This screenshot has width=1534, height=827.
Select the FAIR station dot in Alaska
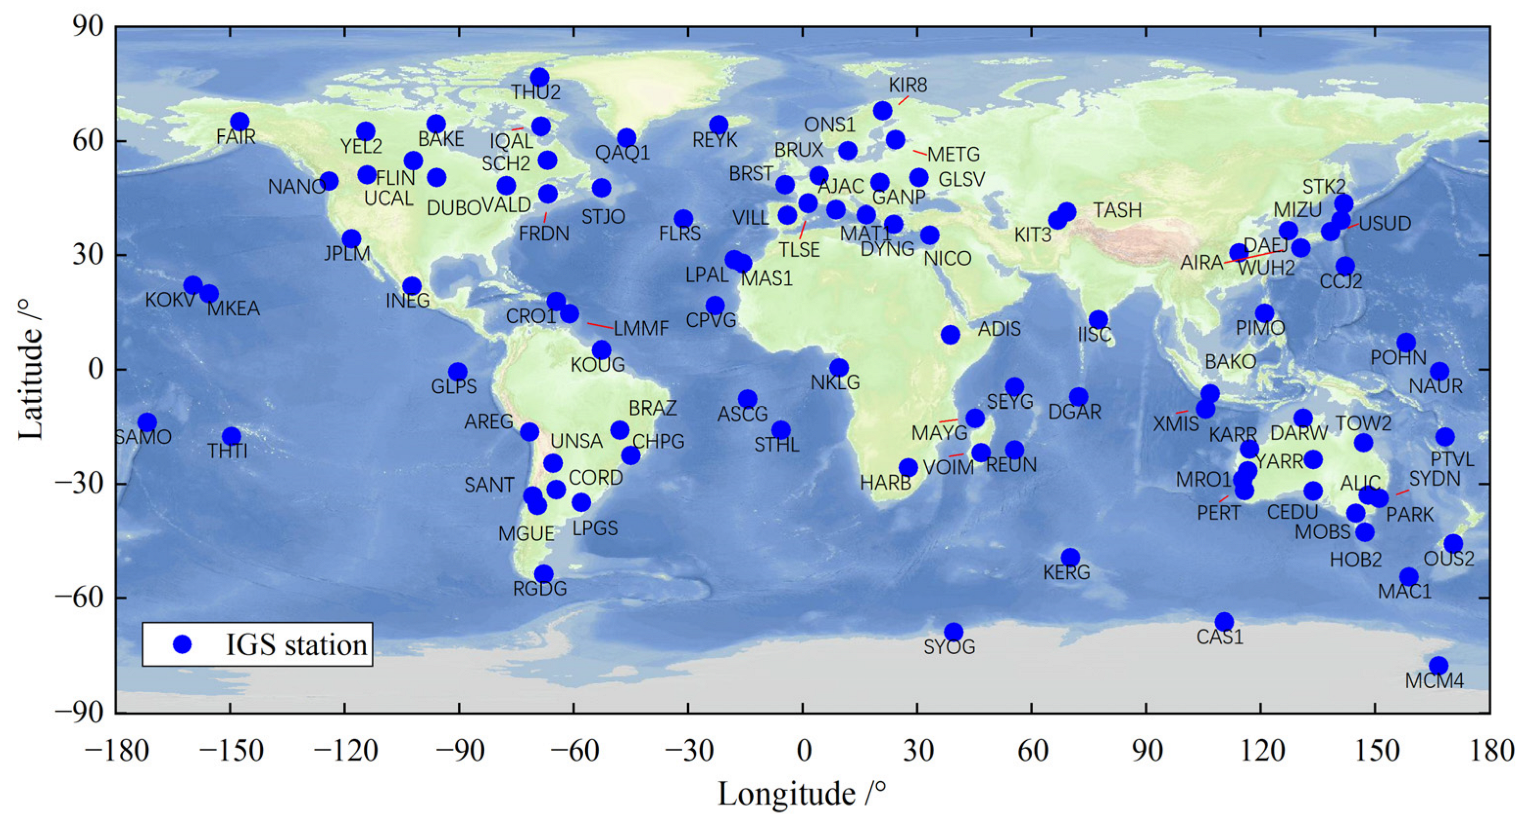pos(240,122)
